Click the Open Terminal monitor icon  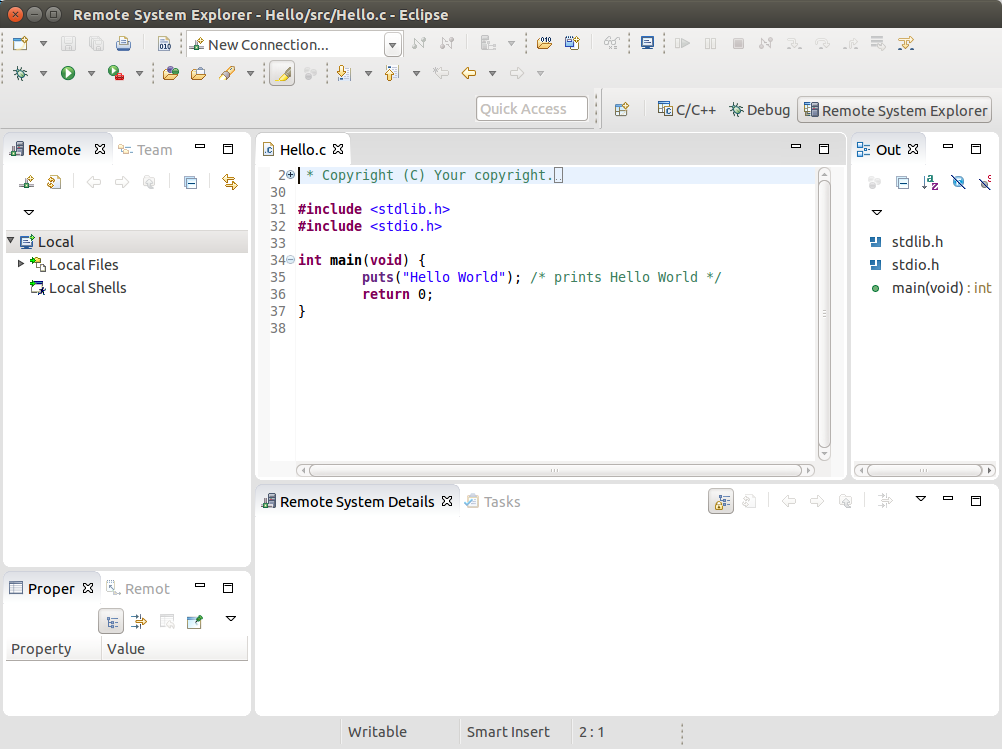click(647, 44)
